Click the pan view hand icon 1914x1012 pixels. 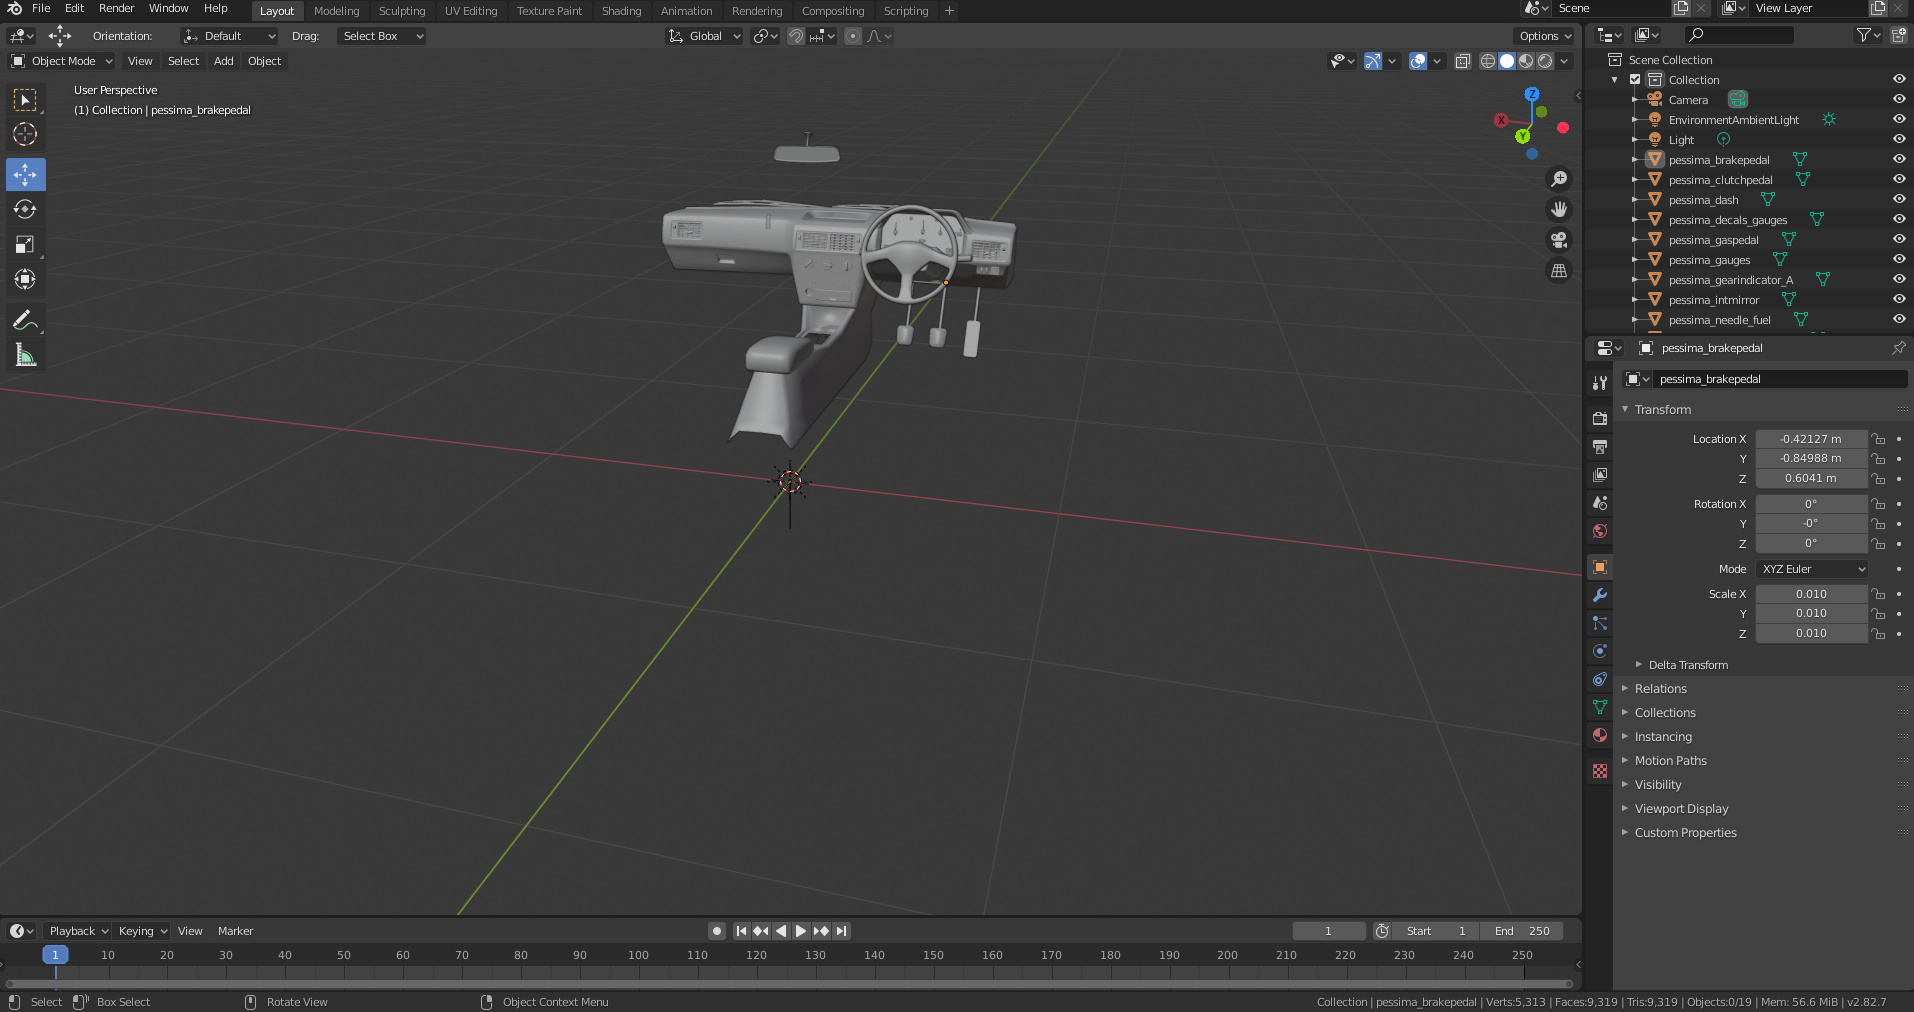click(x=1558, y=209)
